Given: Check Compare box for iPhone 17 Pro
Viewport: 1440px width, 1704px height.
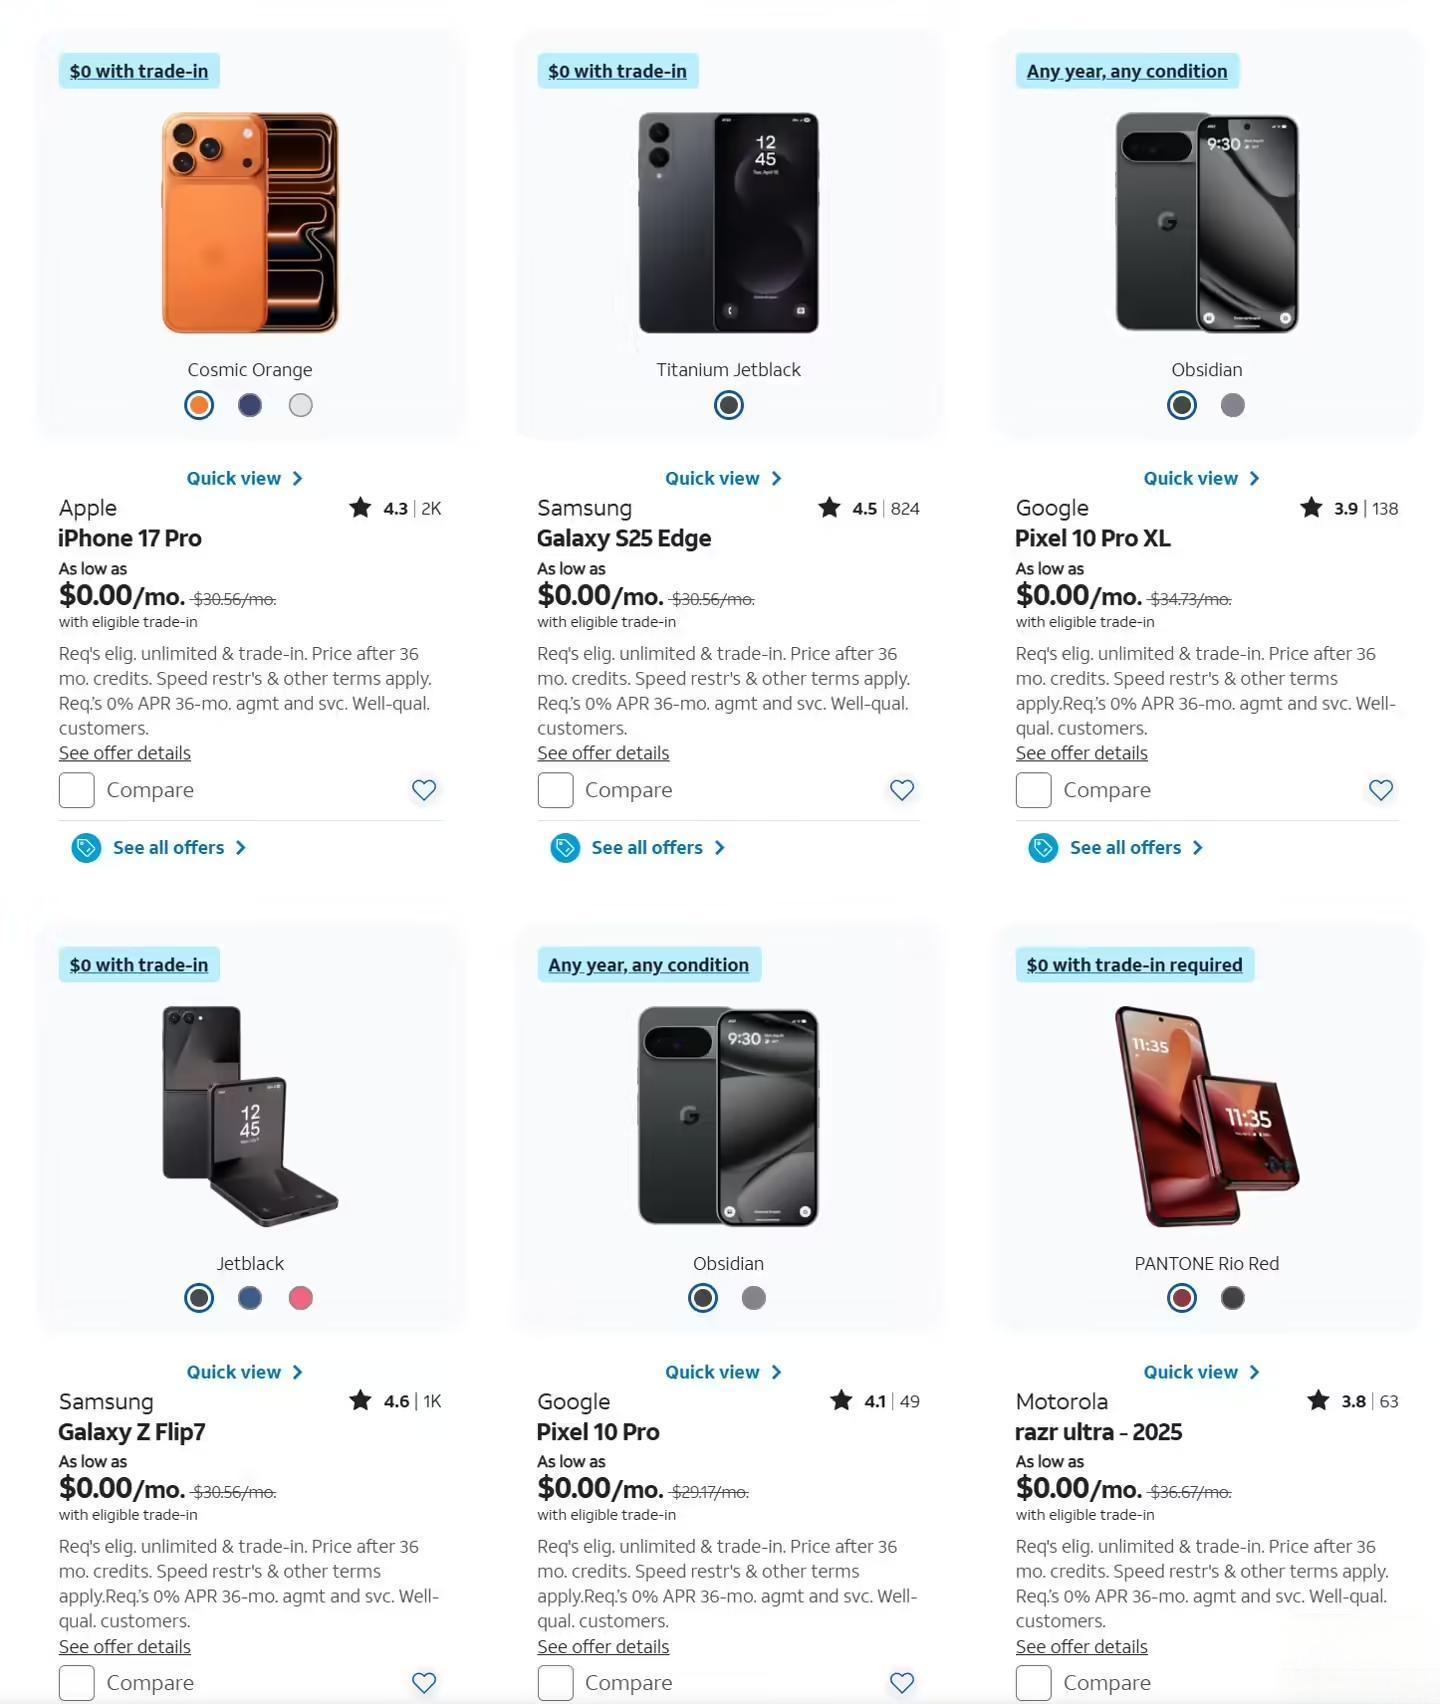Looking at the screenshot, I should (x=77, y=790).
